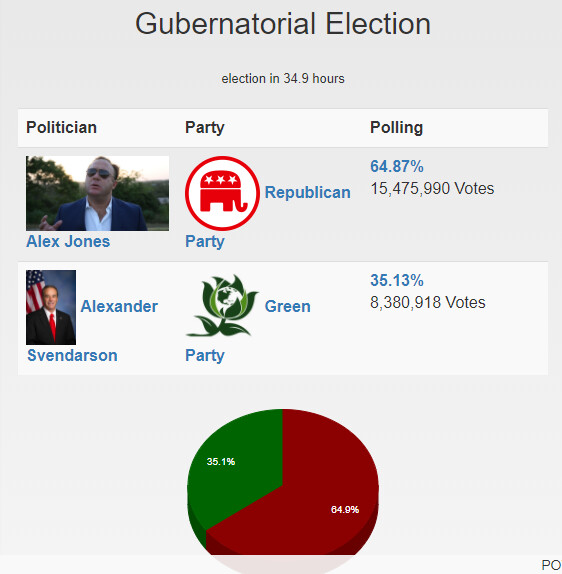This screenshot has width=562, height=574.
Task: Select the green slice of the pie chart
Action: (x=234, y=465)
